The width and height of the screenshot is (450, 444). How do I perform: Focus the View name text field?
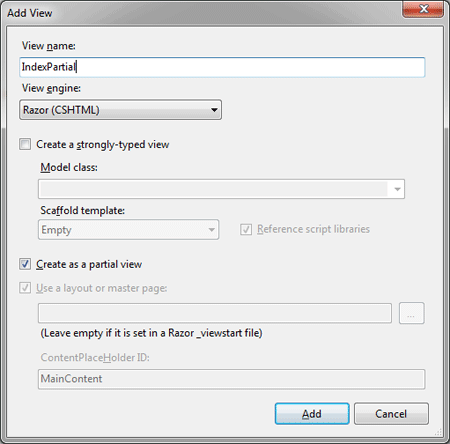pyautogui.click(x=222, y=67)
